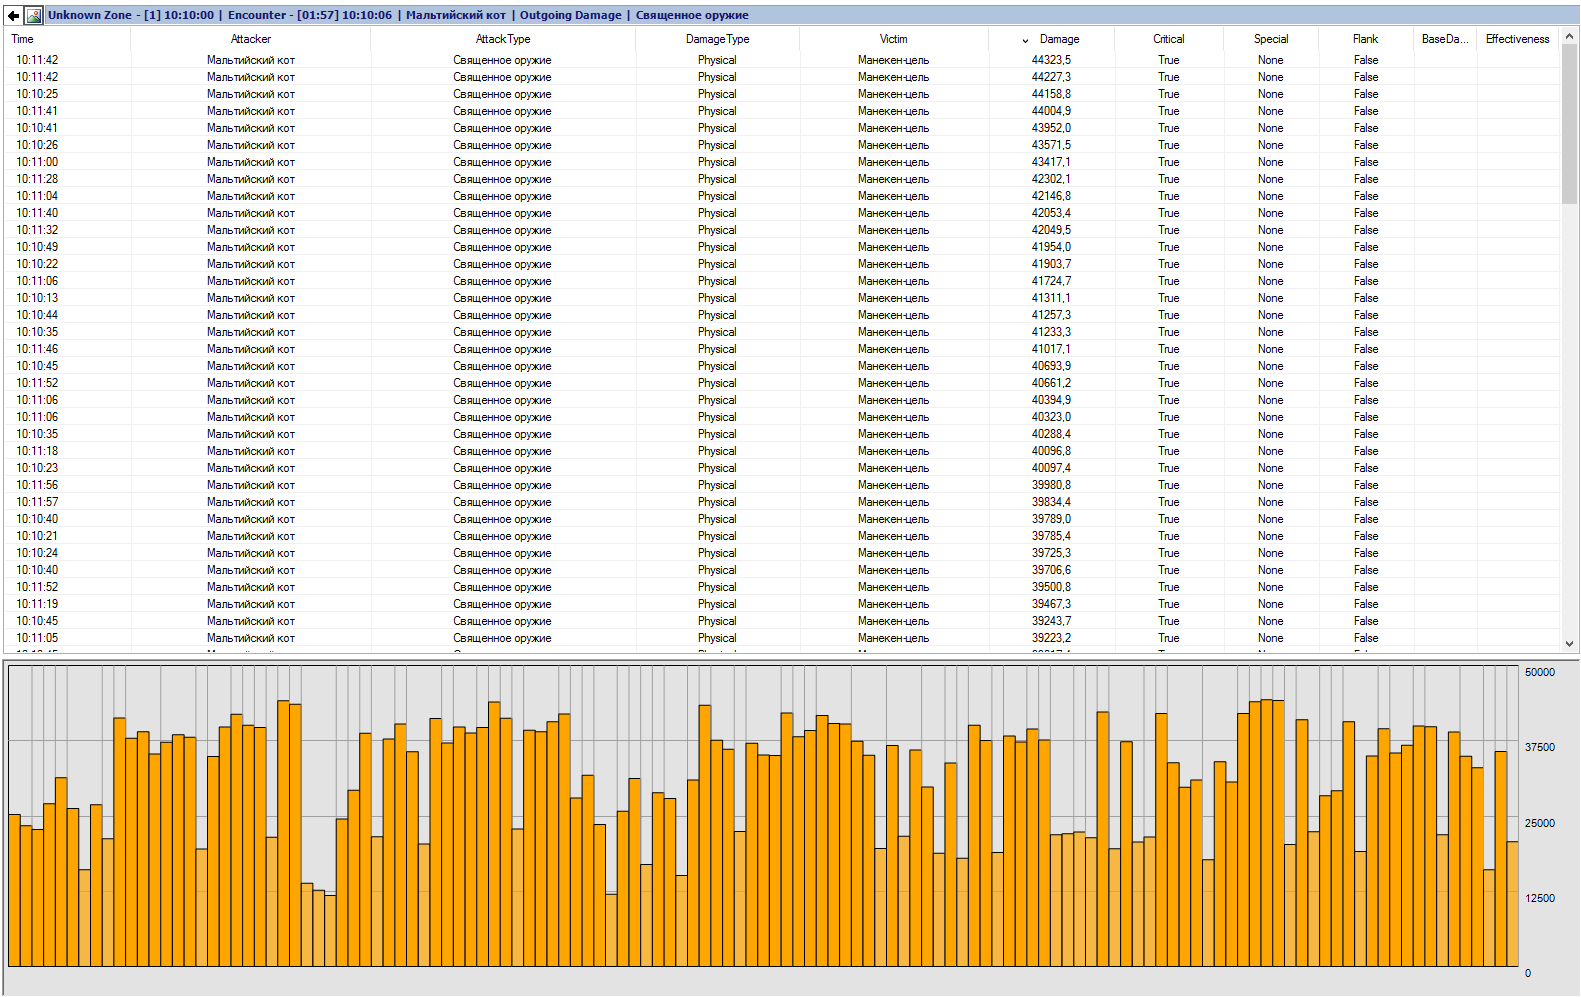The width and height of the screenshot is (1581, 997).
Task: Sort by Special column header
Action: point(1271,39)
